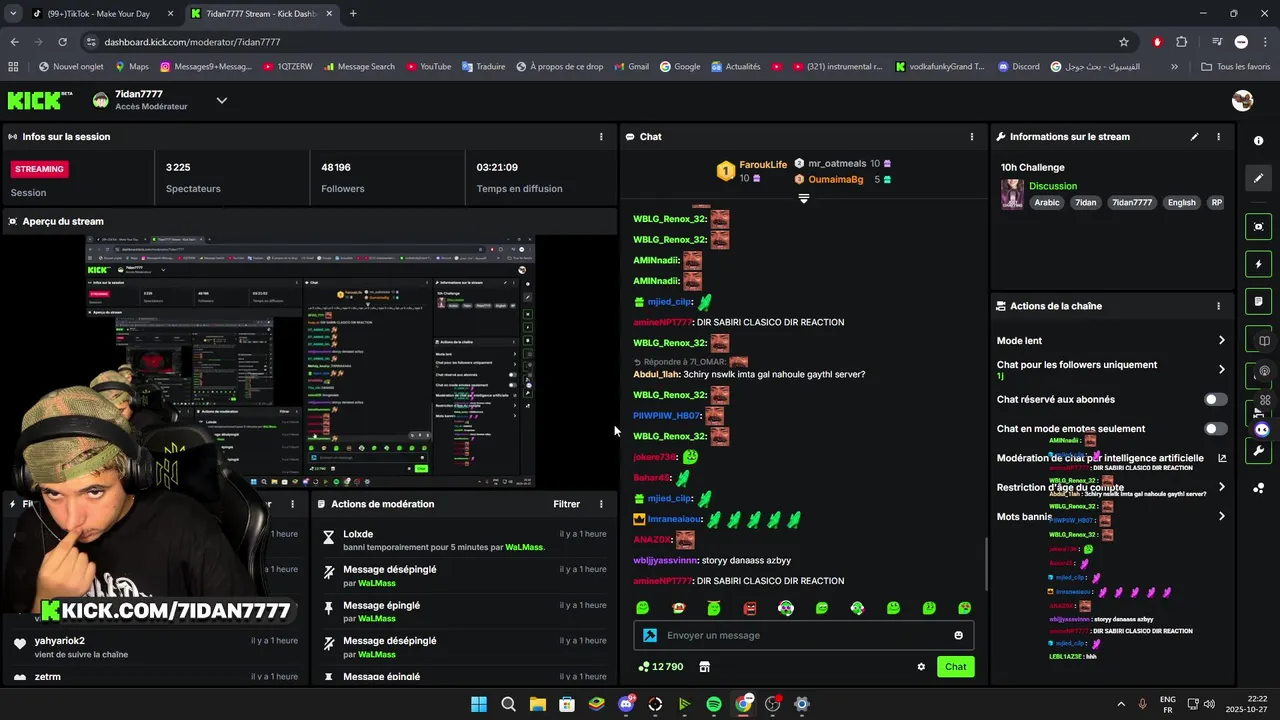Click the moderator hammer badge in the message box
1280x720 pixels.
tap(649, 635)
